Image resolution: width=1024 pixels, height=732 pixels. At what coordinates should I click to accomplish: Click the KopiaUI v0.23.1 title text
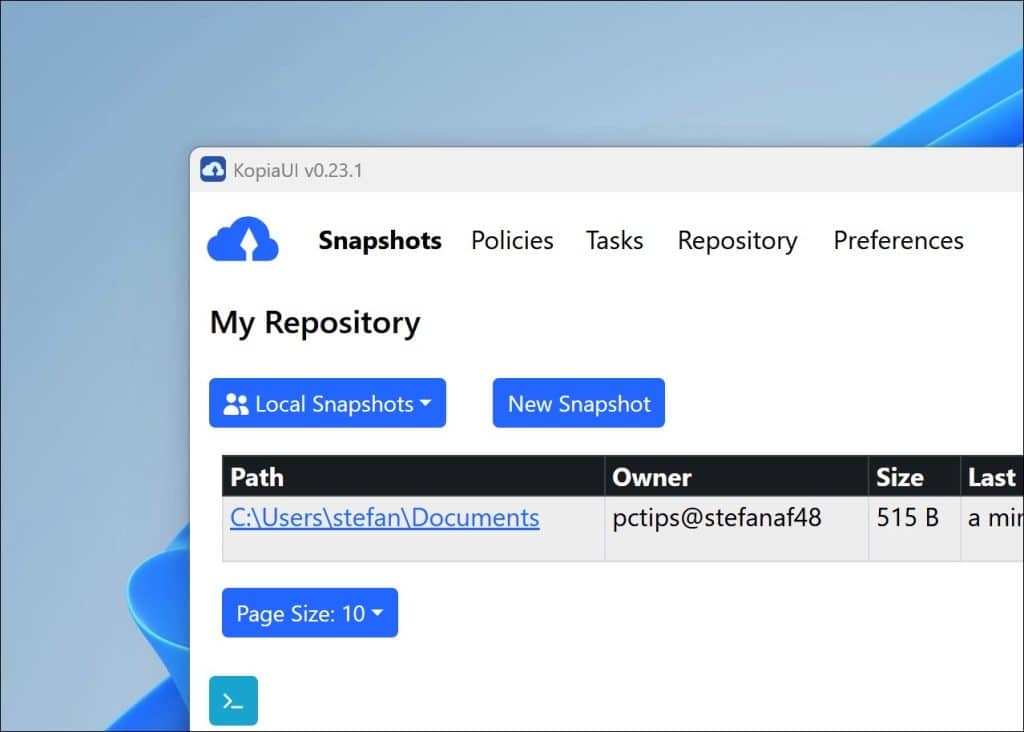(298, 170)
